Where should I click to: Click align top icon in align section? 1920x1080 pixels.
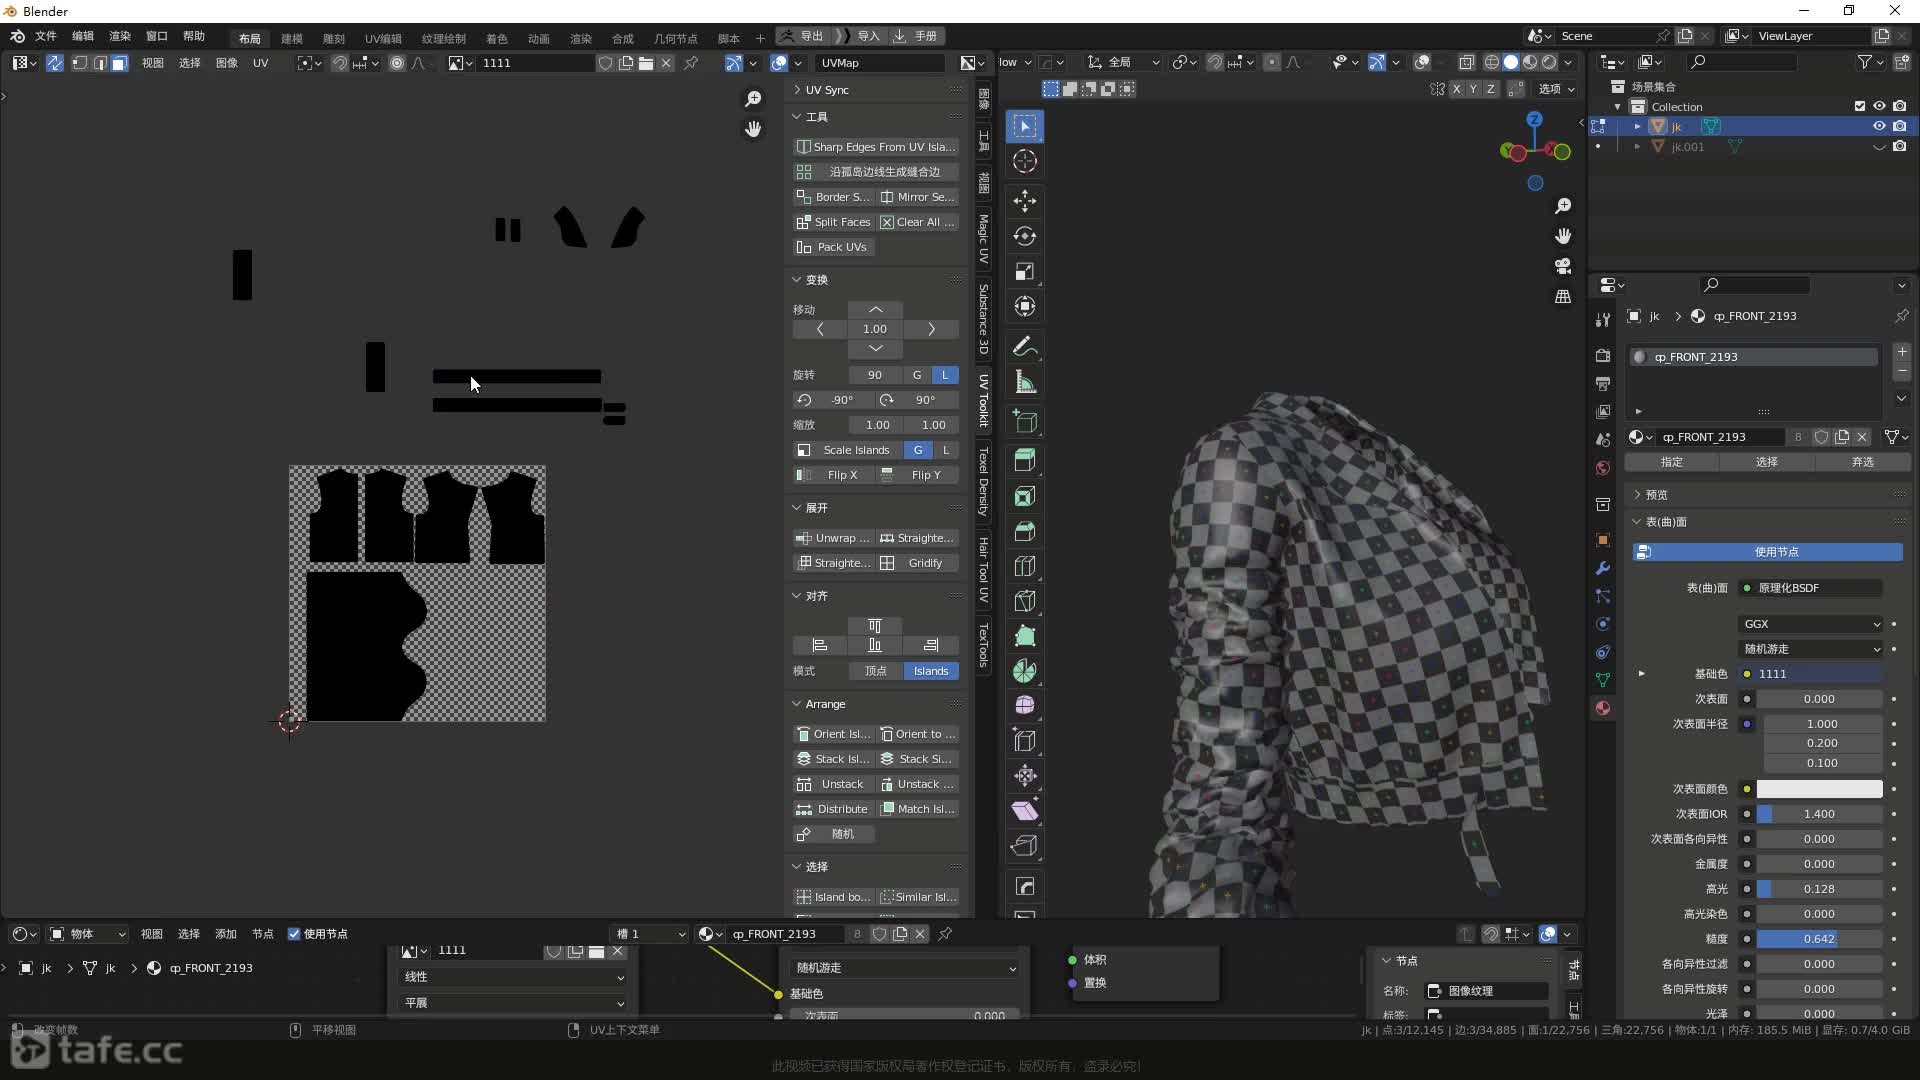click(875, 626)
